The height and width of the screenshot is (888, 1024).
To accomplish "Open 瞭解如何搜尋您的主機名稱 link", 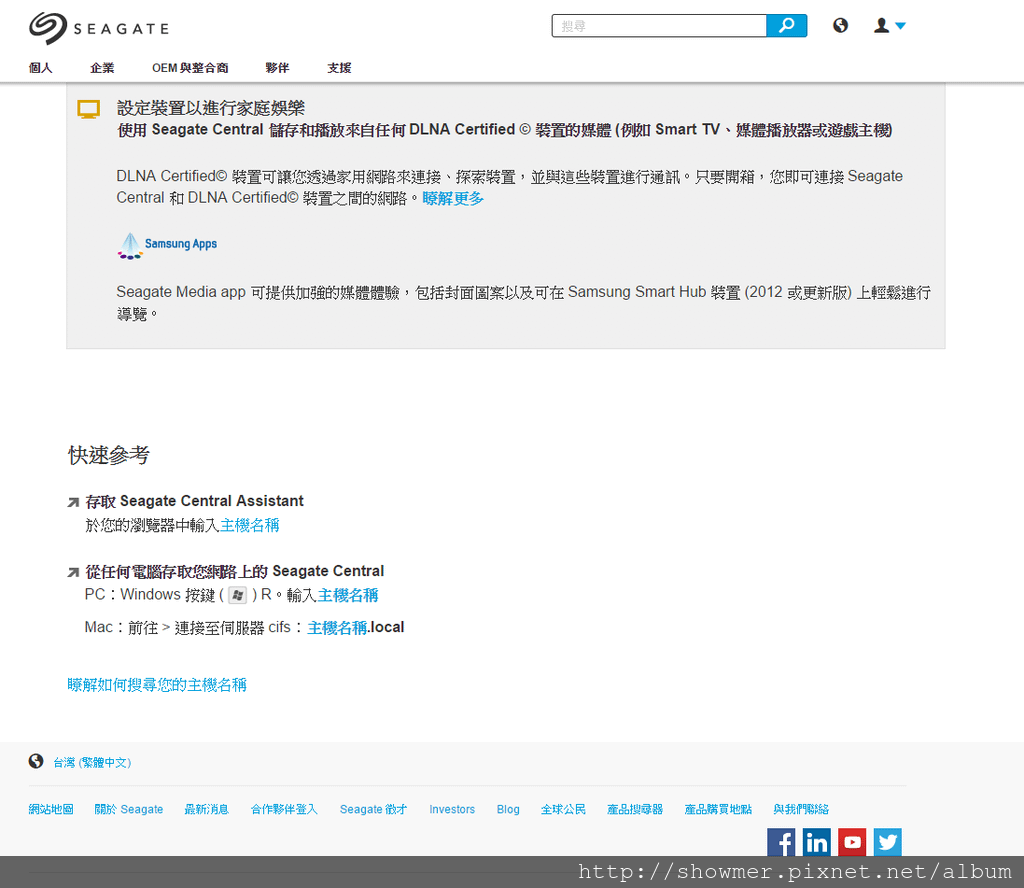I will pyautogui.click(x=157, y=684).
